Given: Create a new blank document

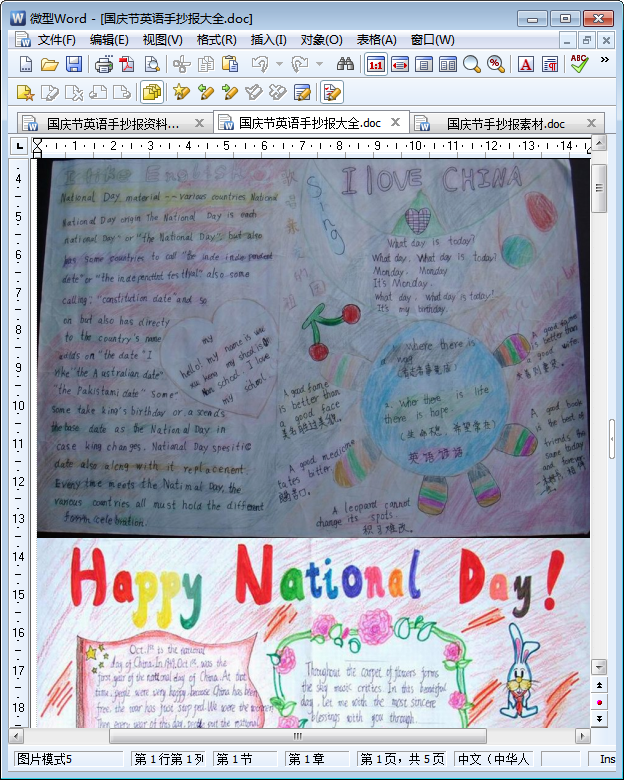Looking at the screenshot, I should coord(26,64).
